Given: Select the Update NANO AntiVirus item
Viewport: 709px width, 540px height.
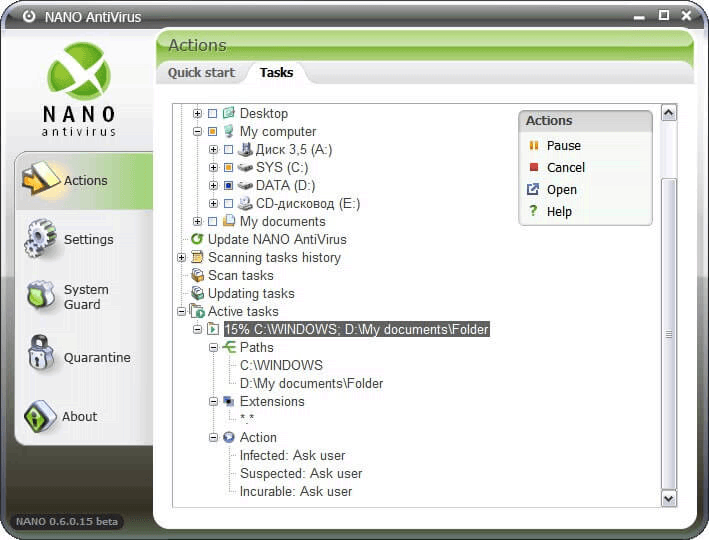Looking at the screenshot, I should tap(277, 239).
